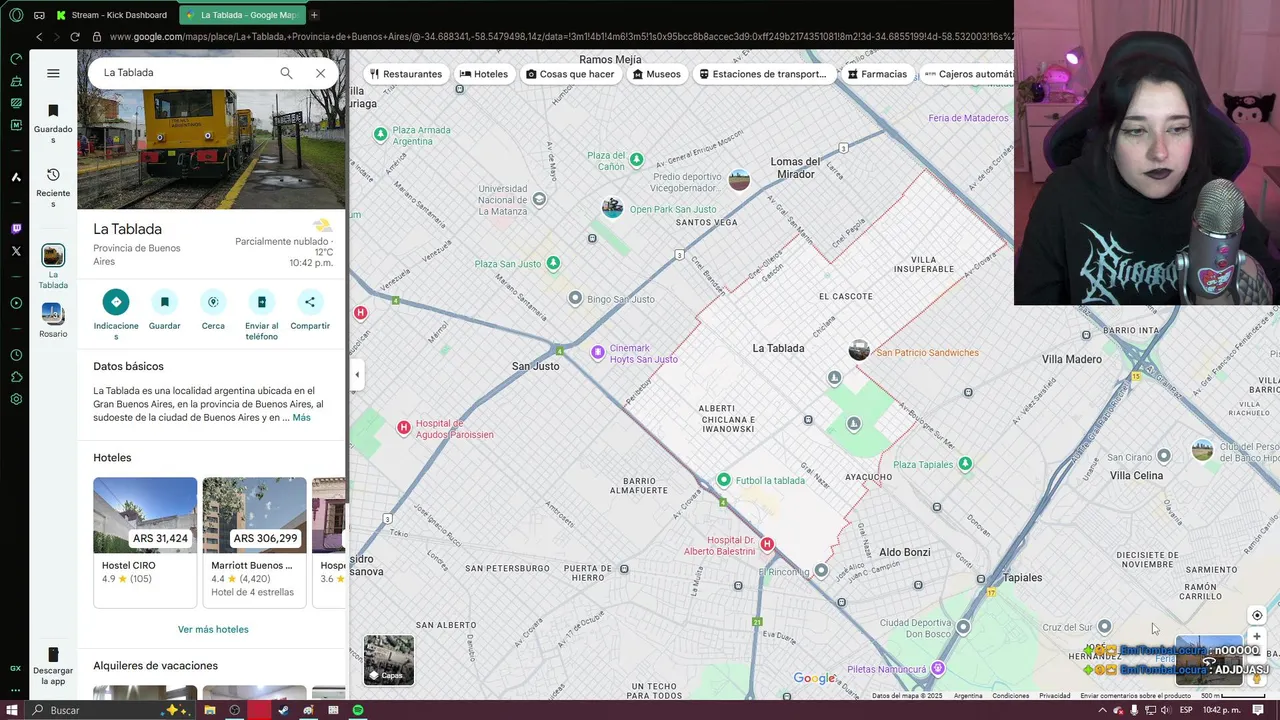Click the search magnifier icon
Viewport: 1280px width, 720px height.
286,73
